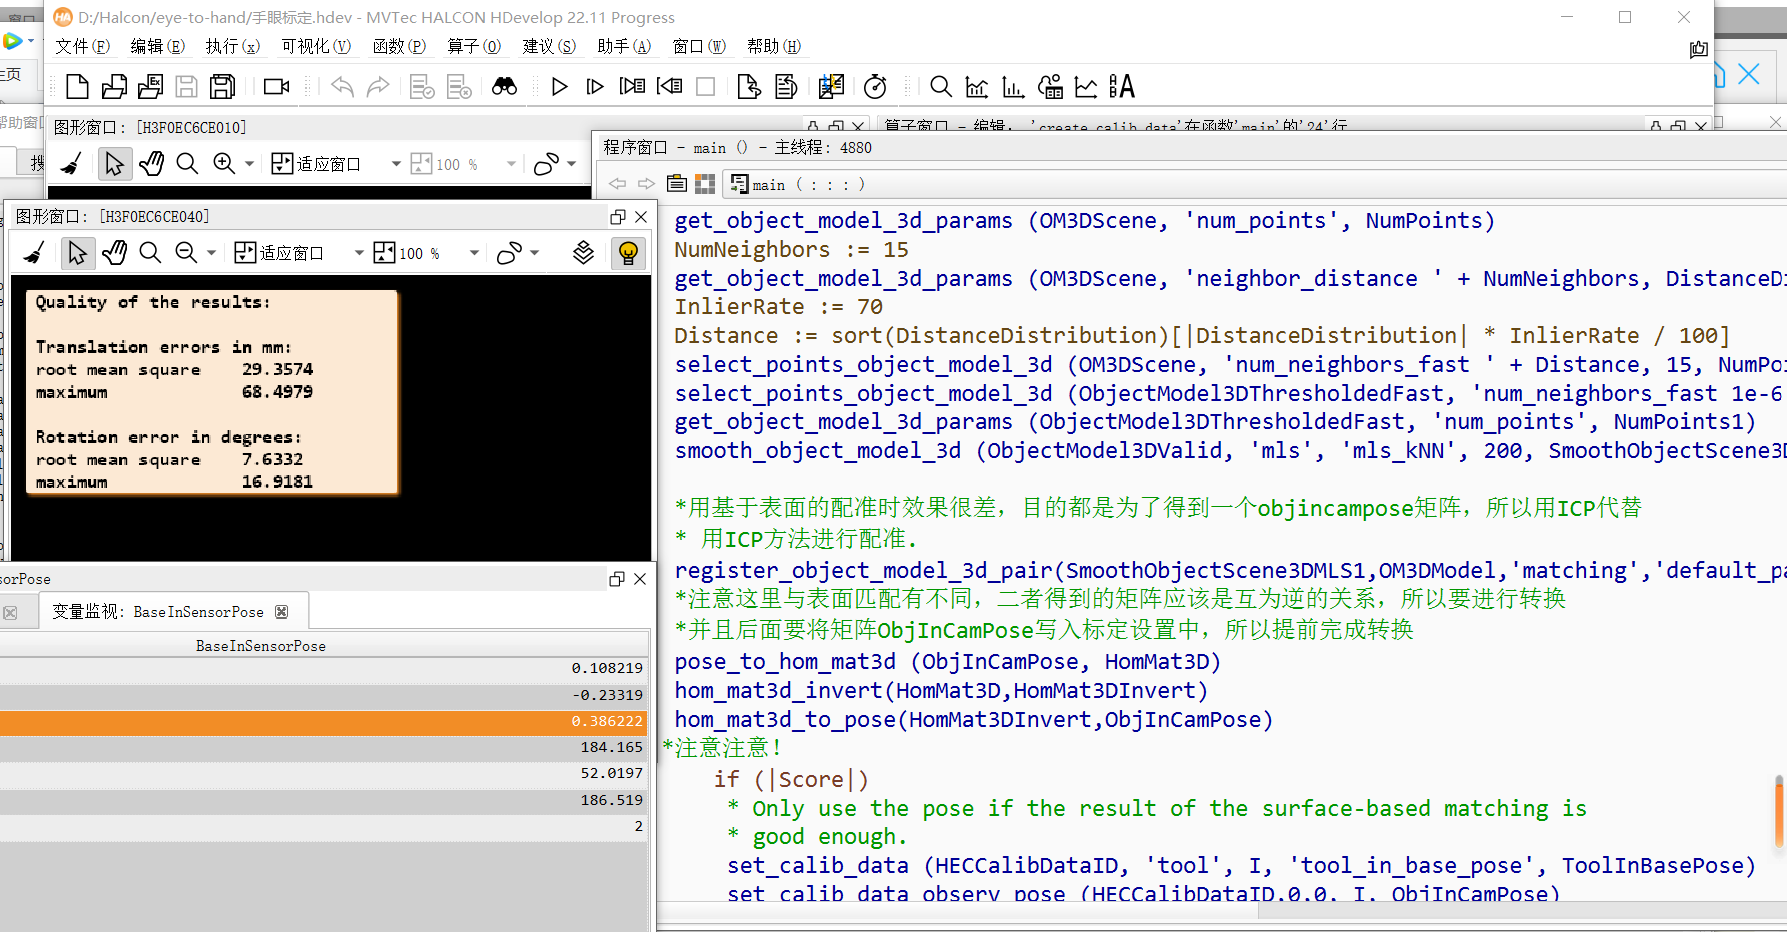Select pointer tool in H3F0EC6CE010 window
Screen dimensions: 1787x932
click(114, 164)
